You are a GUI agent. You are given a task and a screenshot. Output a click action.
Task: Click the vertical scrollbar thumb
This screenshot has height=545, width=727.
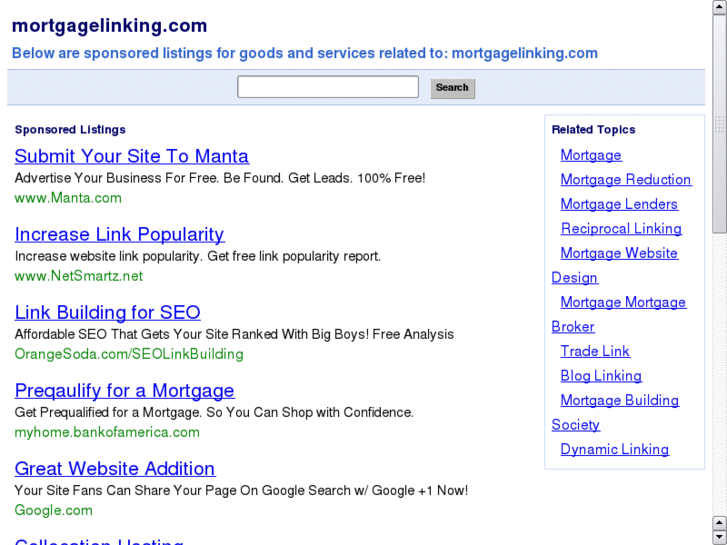tap(719, 124)
